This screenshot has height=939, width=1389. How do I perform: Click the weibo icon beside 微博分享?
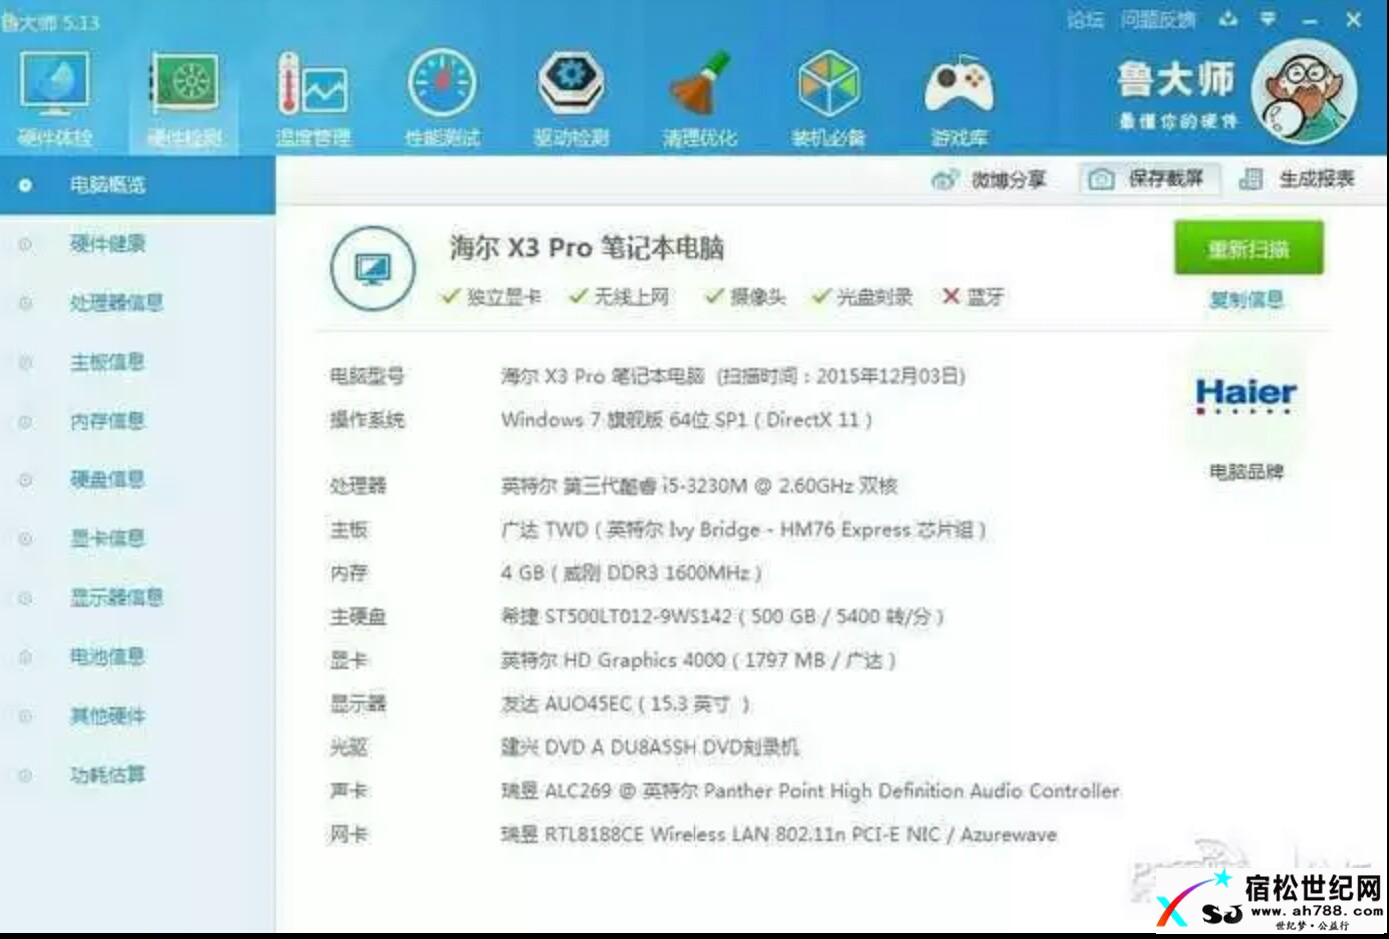point(945,180)
